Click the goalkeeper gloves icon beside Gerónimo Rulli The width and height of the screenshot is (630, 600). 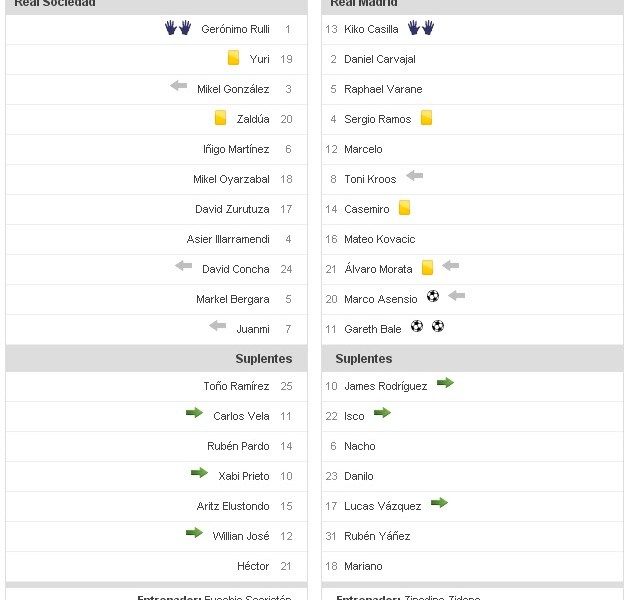[177, 28]
